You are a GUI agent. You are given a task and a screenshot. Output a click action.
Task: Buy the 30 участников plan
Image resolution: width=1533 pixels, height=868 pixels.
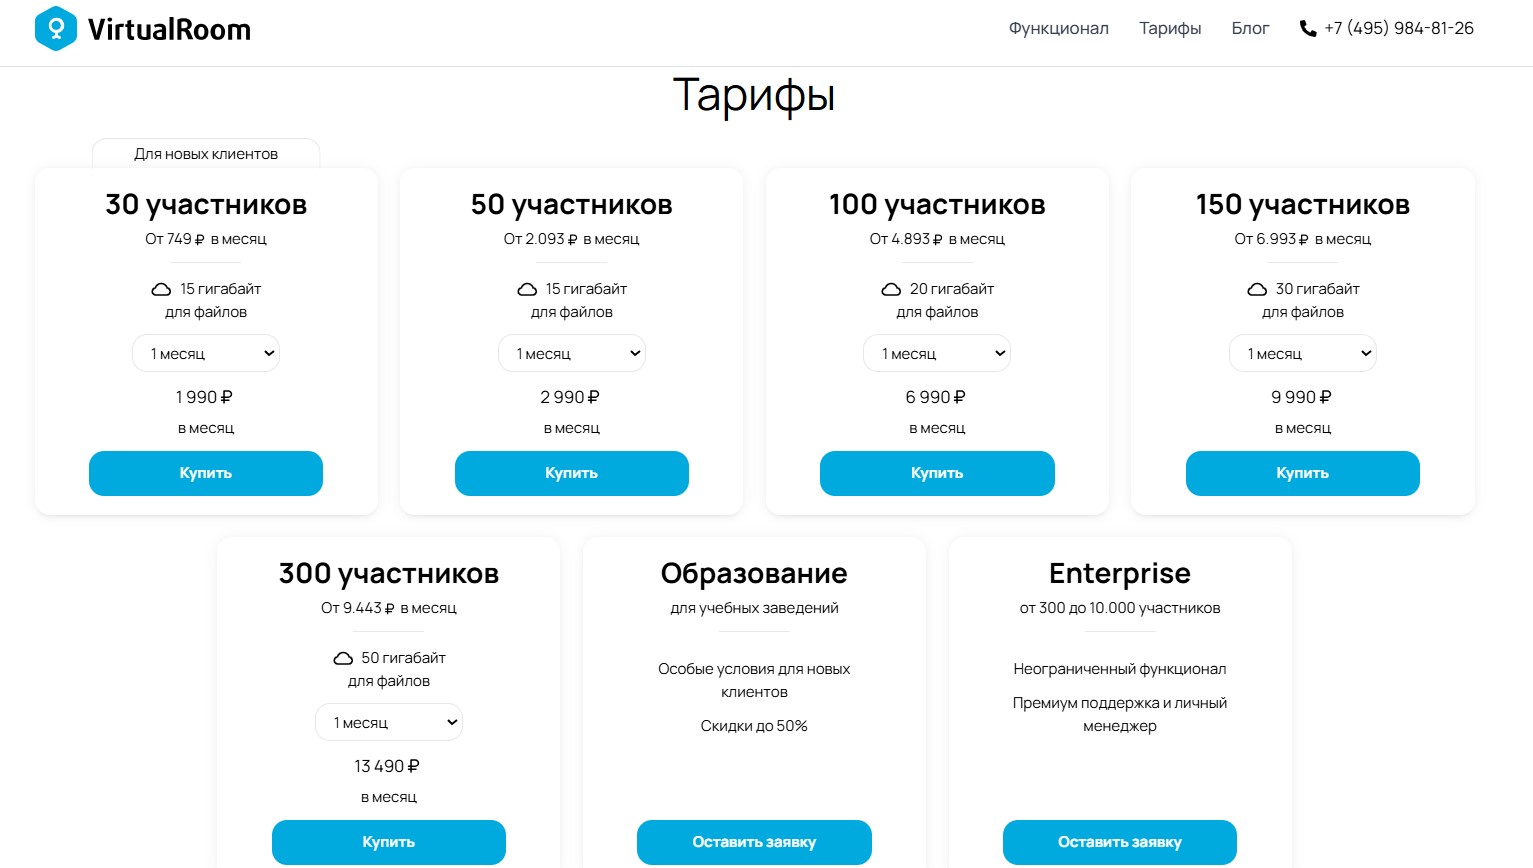click(206, 473)
